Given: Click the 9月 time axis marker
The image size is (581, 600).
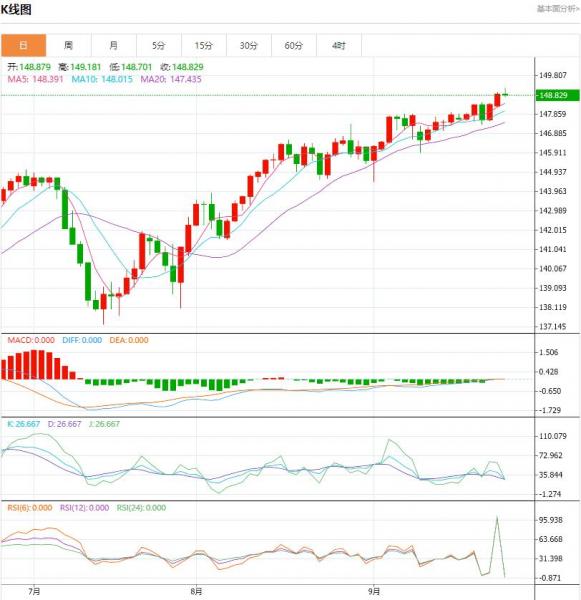Looking at the screenshot, I should (374, 591).
